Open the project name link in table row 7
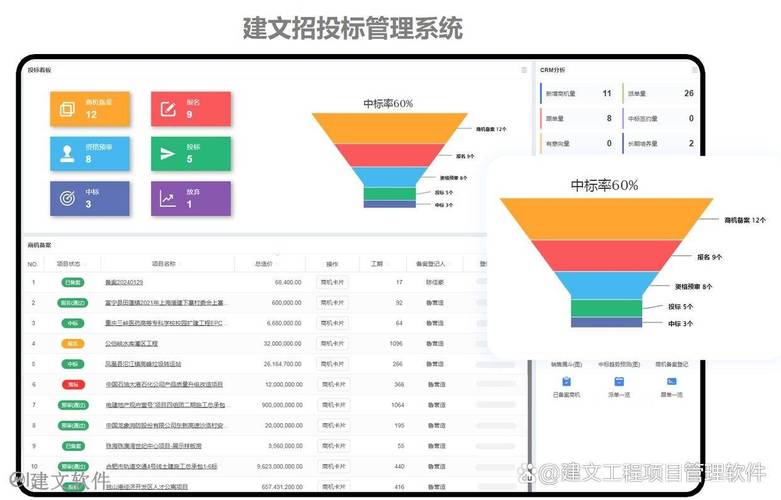Image resolution: width=781 pixels, height=500 pixels. click(165, 405)
